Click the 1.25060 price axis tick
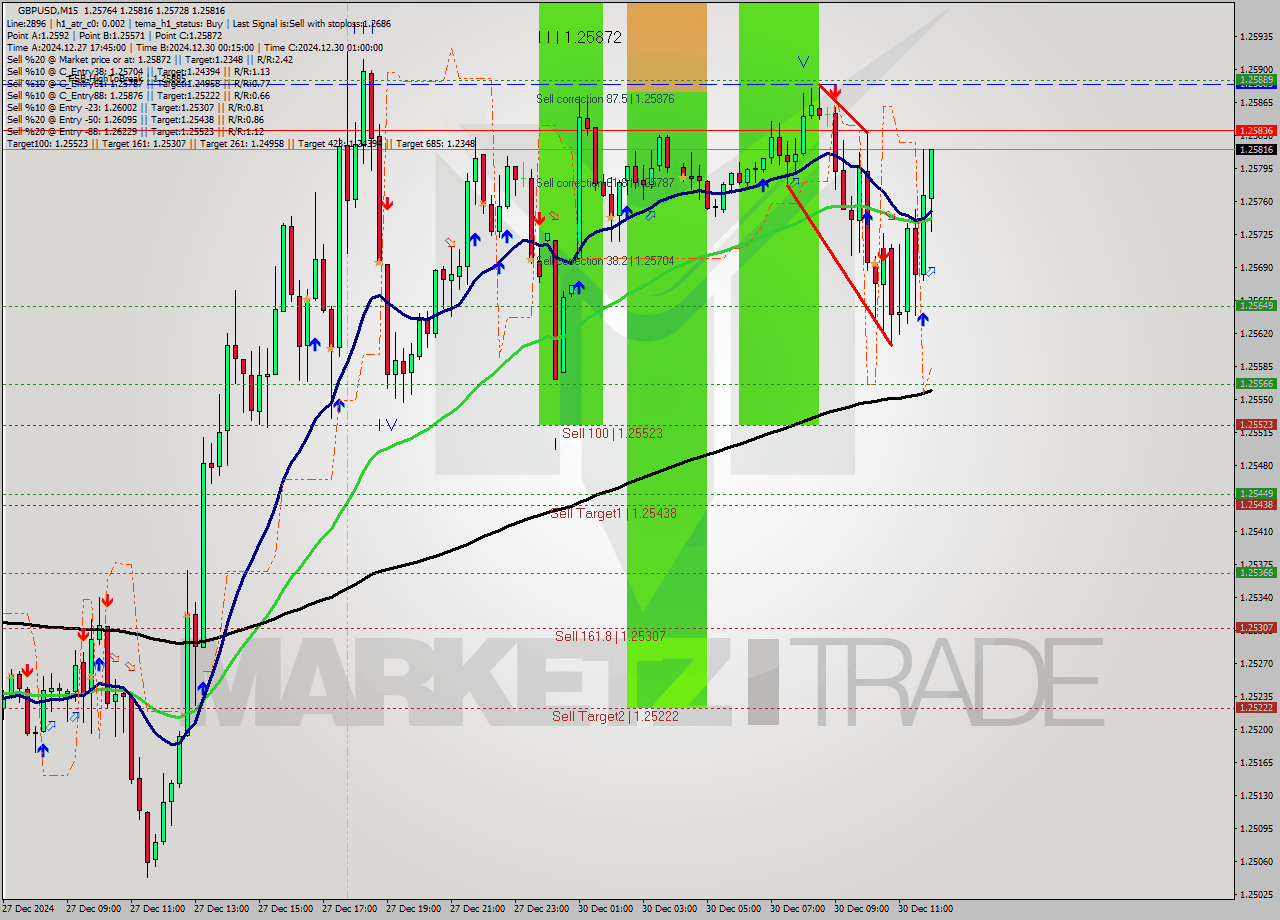 pos(1256,861)
